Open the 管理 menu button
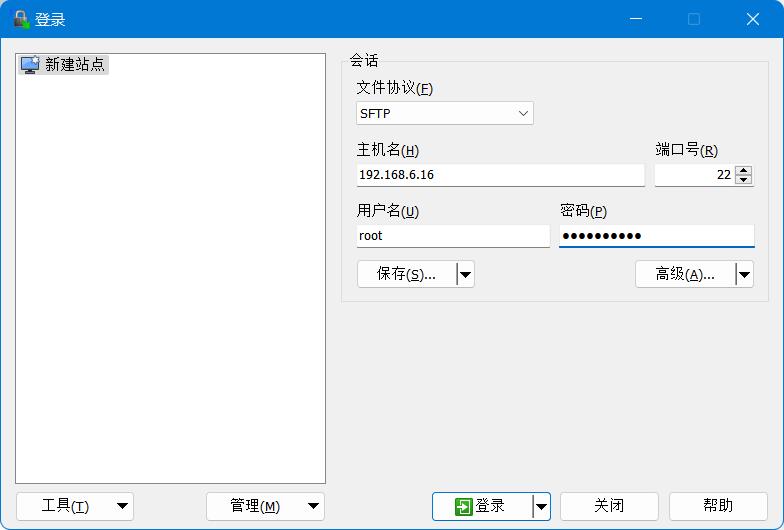Screen dimensions: 784x530 tap(265, 506)
